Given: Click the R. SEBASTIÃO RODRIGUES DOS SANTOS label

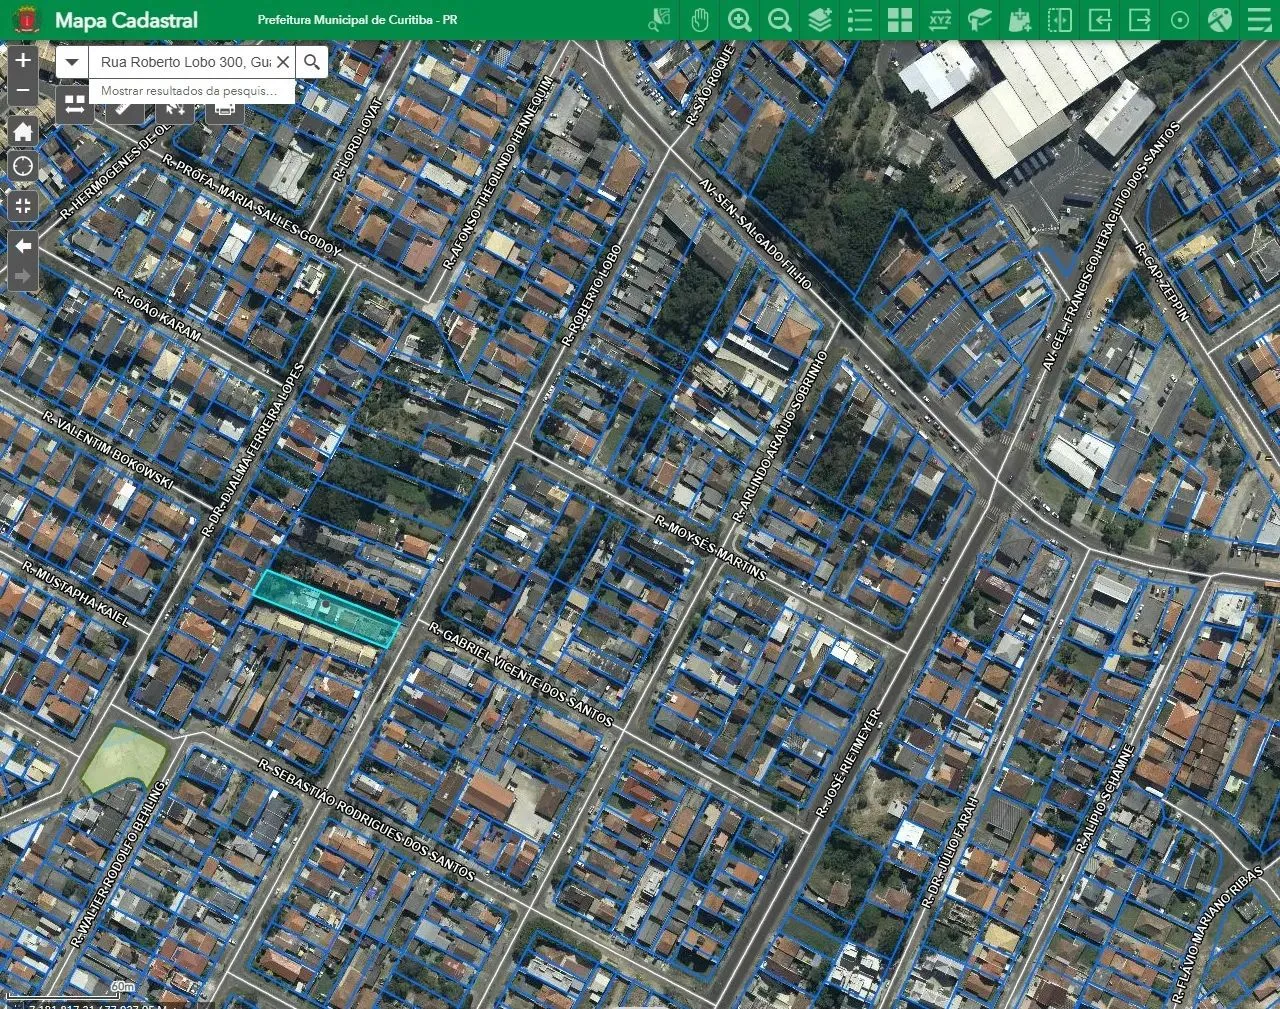Looking at the screenshot, I should [366, 819].
